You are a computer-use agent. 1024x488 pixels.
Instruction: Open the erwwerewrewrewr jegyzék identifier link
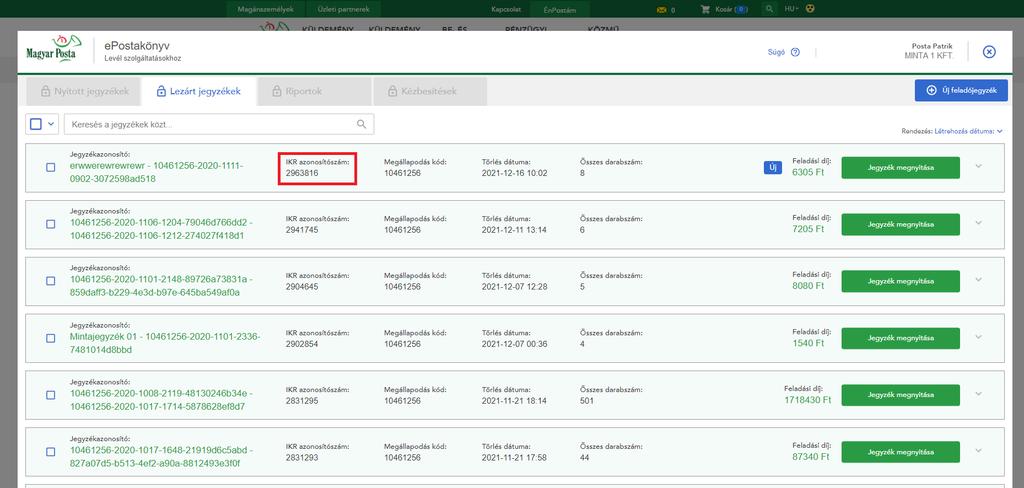[x=157, y=172]
